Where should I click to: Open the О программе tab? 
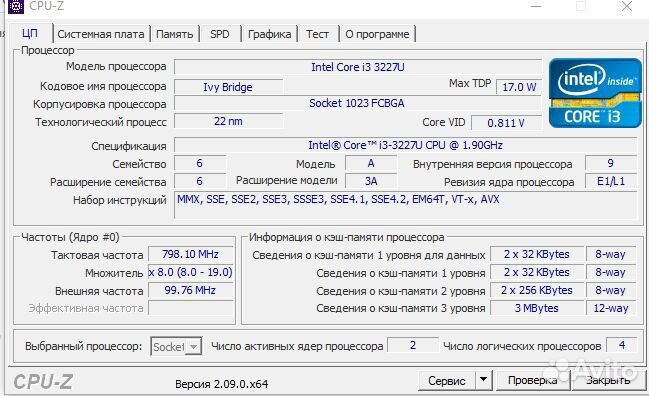pyautogui.click(x=377, y=34)
